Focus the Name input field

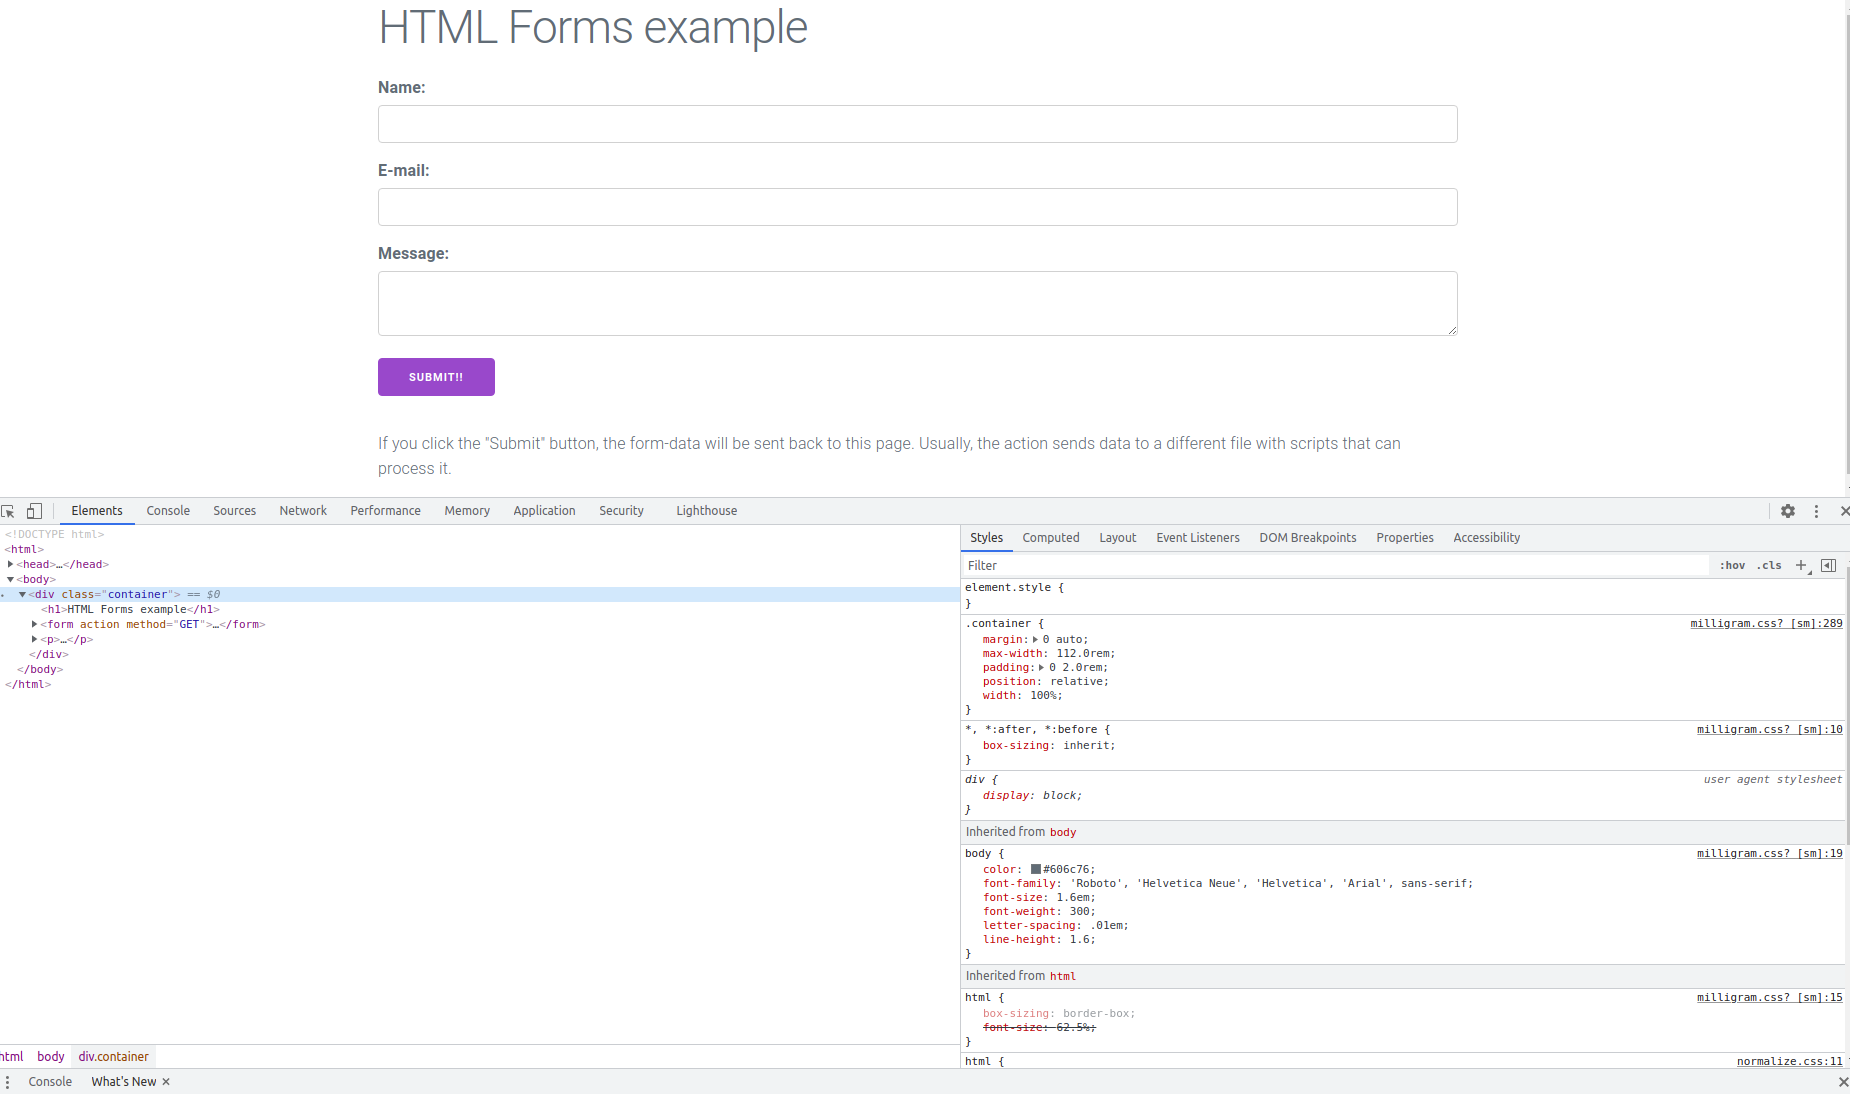coord(917,124)
